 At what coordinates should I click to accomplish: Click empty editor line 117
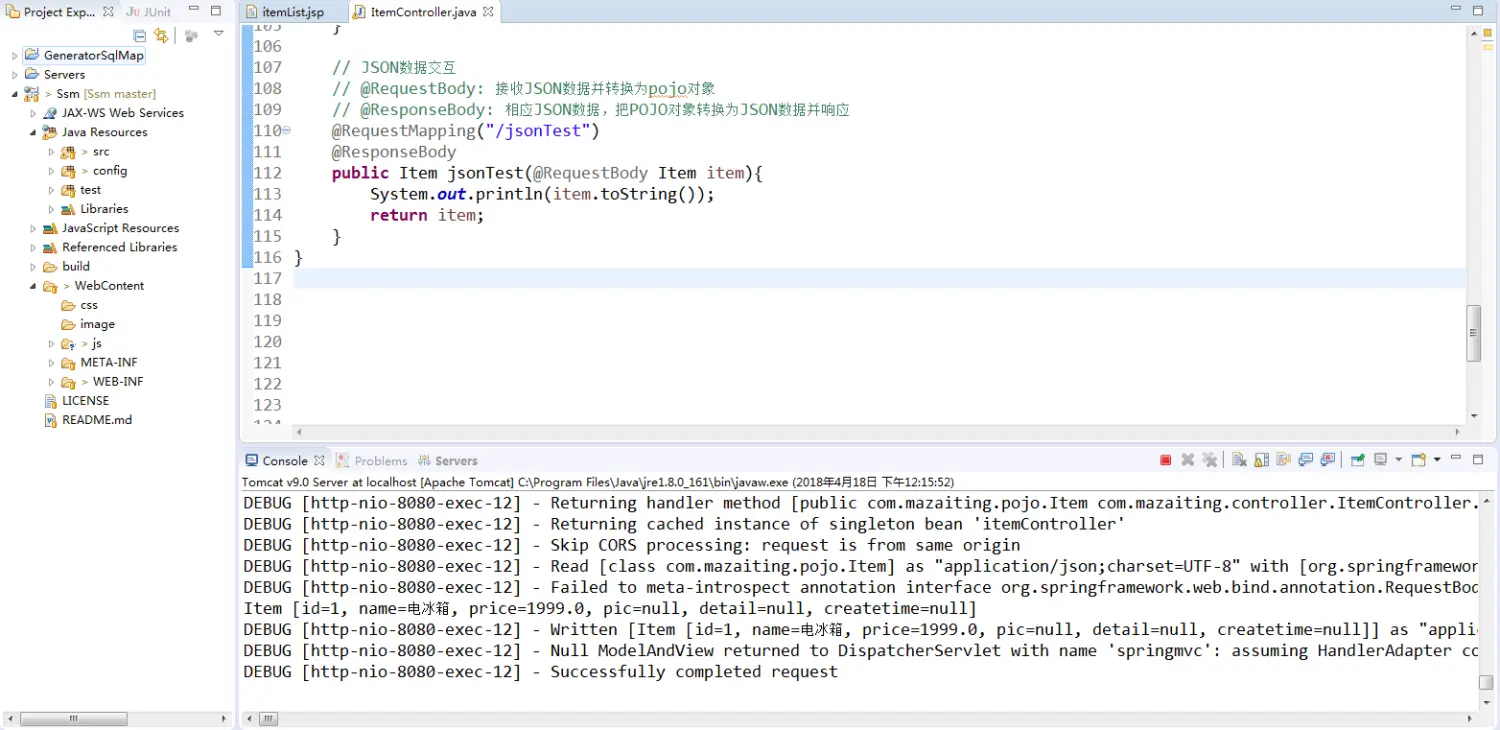click(x=879, y=278)
